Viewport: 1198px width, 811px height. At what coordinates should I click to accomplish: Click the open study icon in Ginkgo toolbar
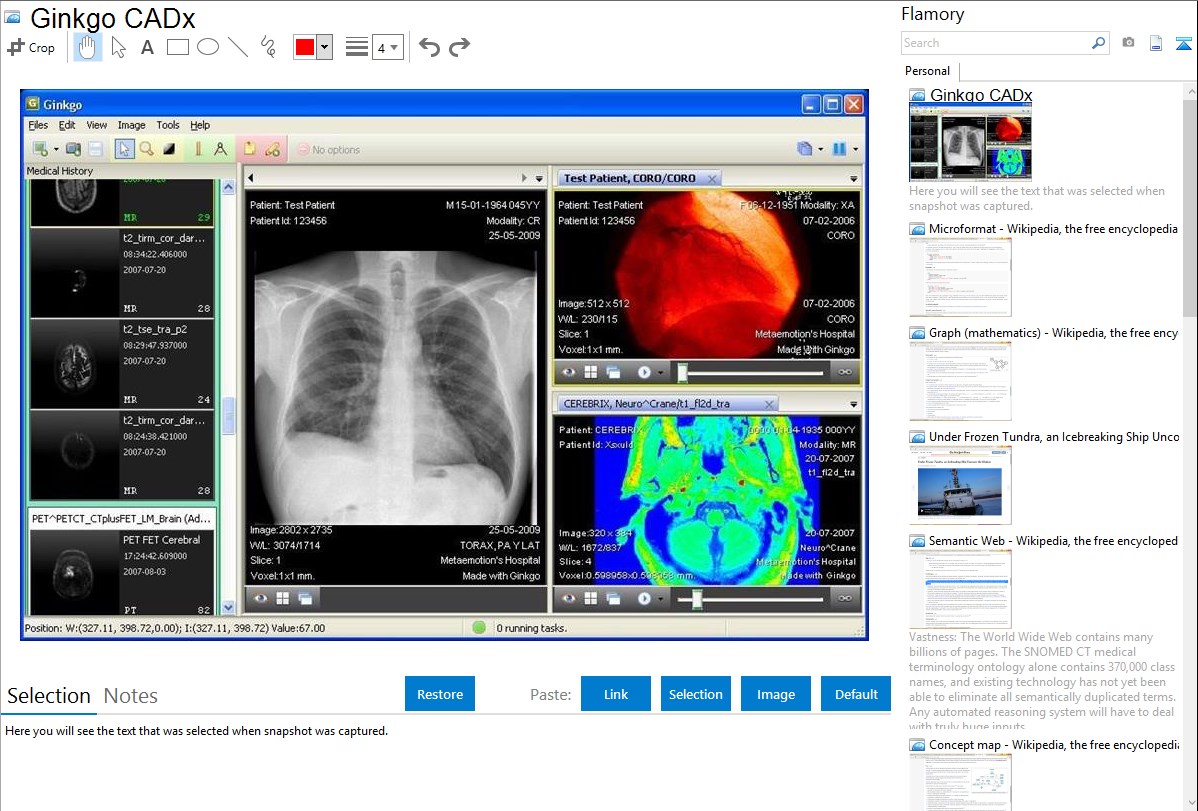(x=40, y=149)
